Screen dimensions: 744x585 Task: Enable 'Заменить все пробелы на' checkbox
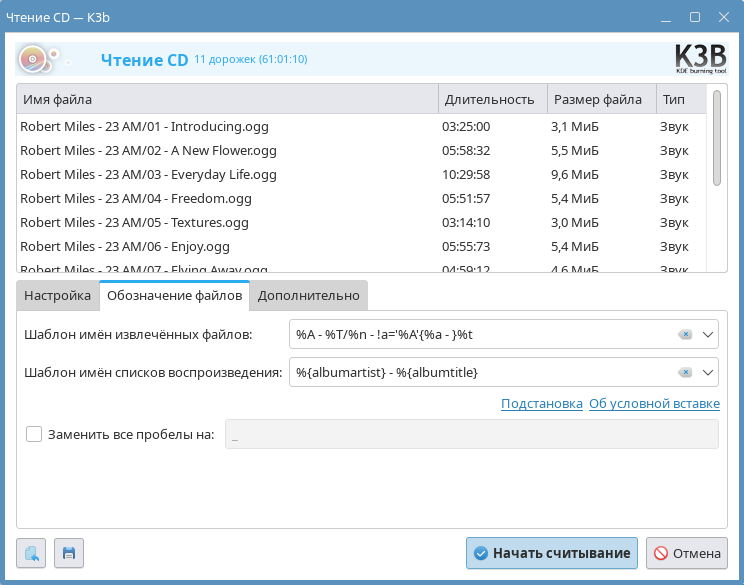tap(34, 434)
